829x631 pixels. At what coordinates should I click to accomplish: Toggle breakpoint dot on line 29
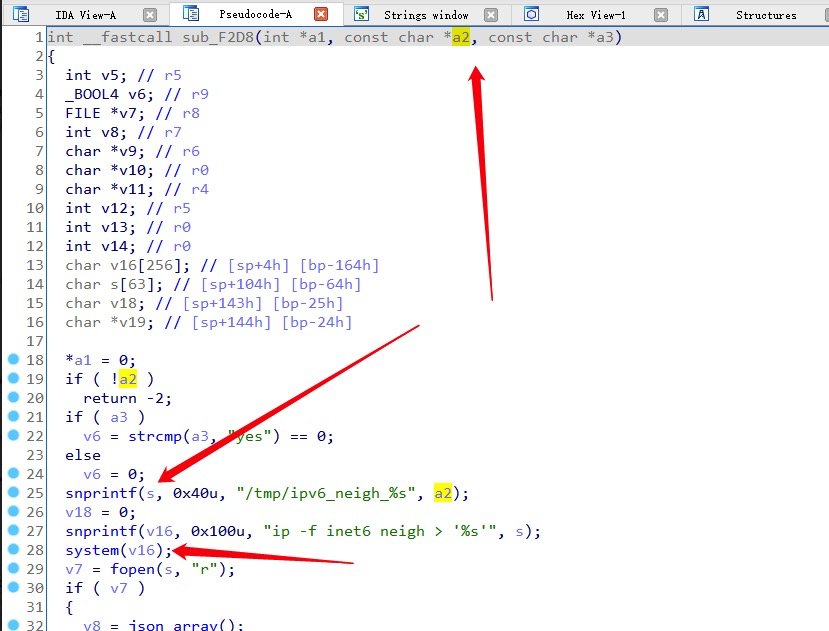(x=13, y=570)
